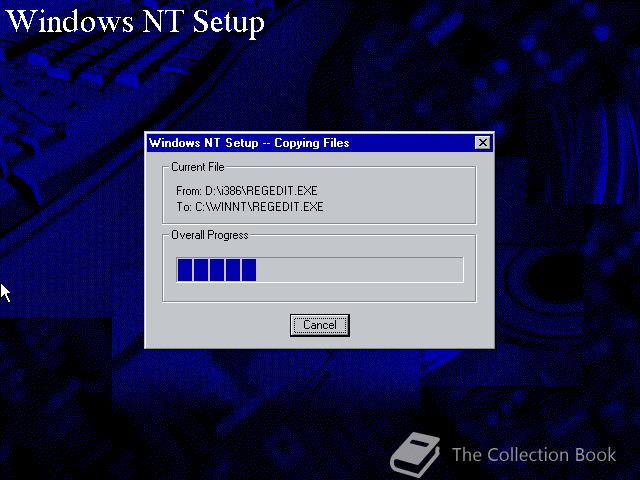The image size is (640, 480).
Task: Click the 'Overall Progress' group label
Action: click(x=209, y=235)
